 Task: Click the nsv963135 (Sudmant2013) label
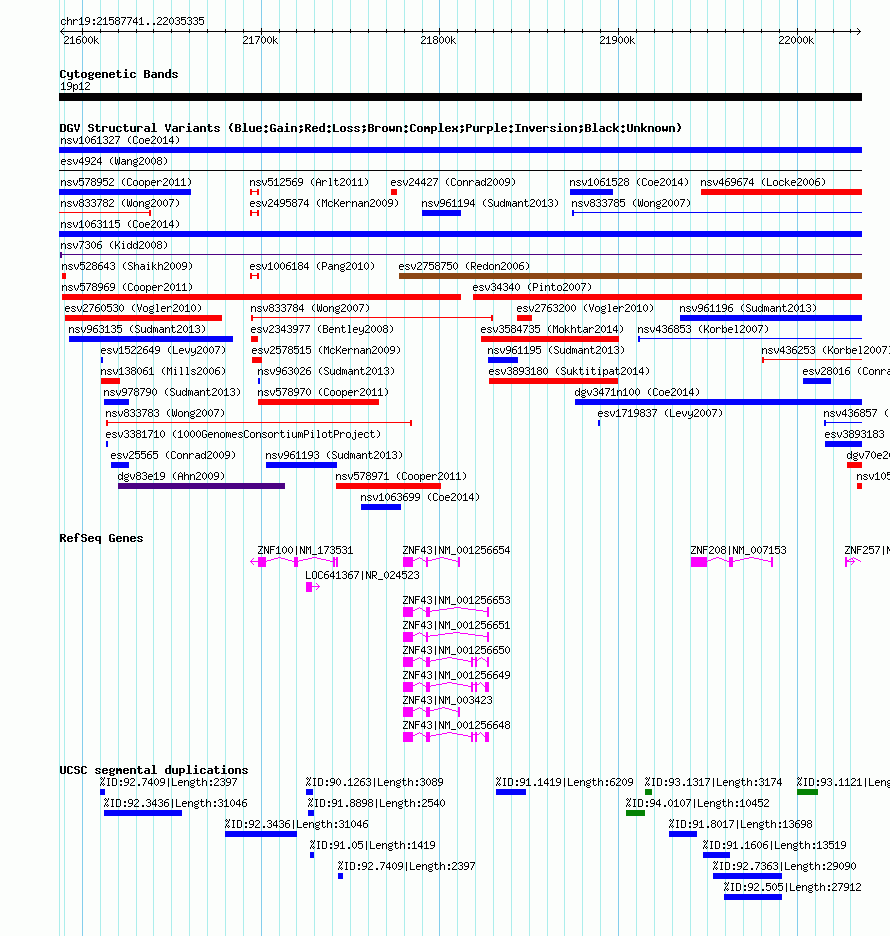(x=137, y=329)
